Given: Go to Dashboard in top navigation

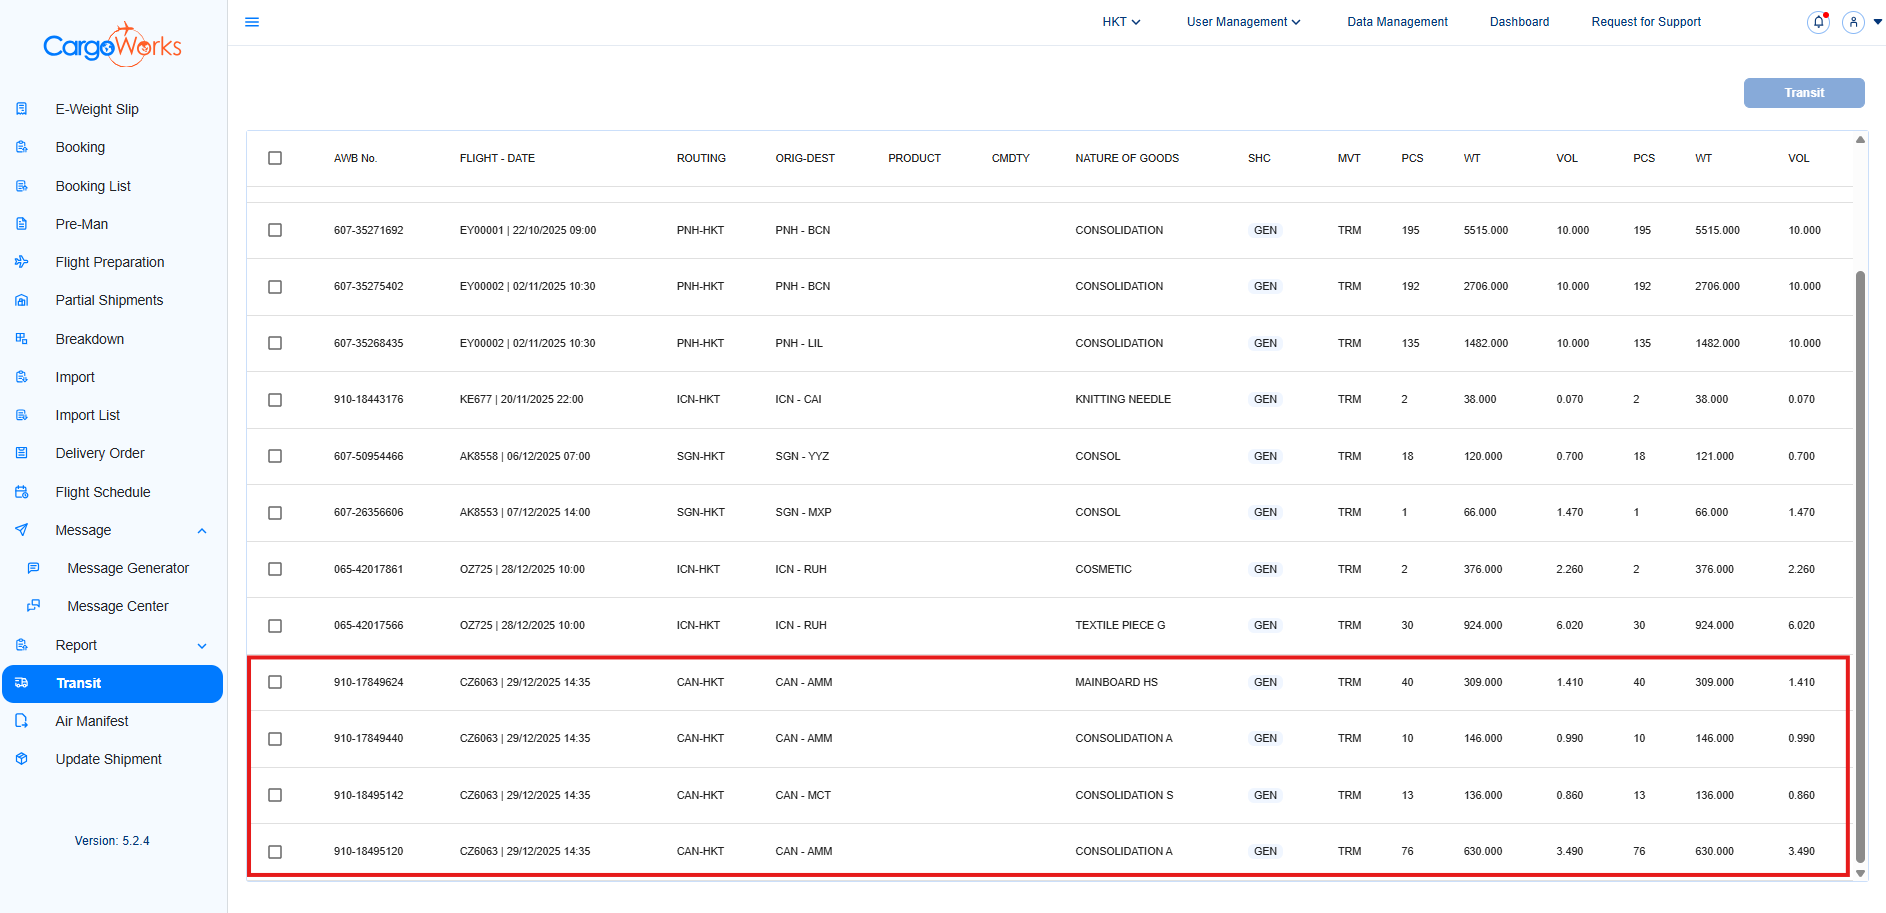Looking at the screenshot, I should pyautogui.click(x=1519, y=22).
